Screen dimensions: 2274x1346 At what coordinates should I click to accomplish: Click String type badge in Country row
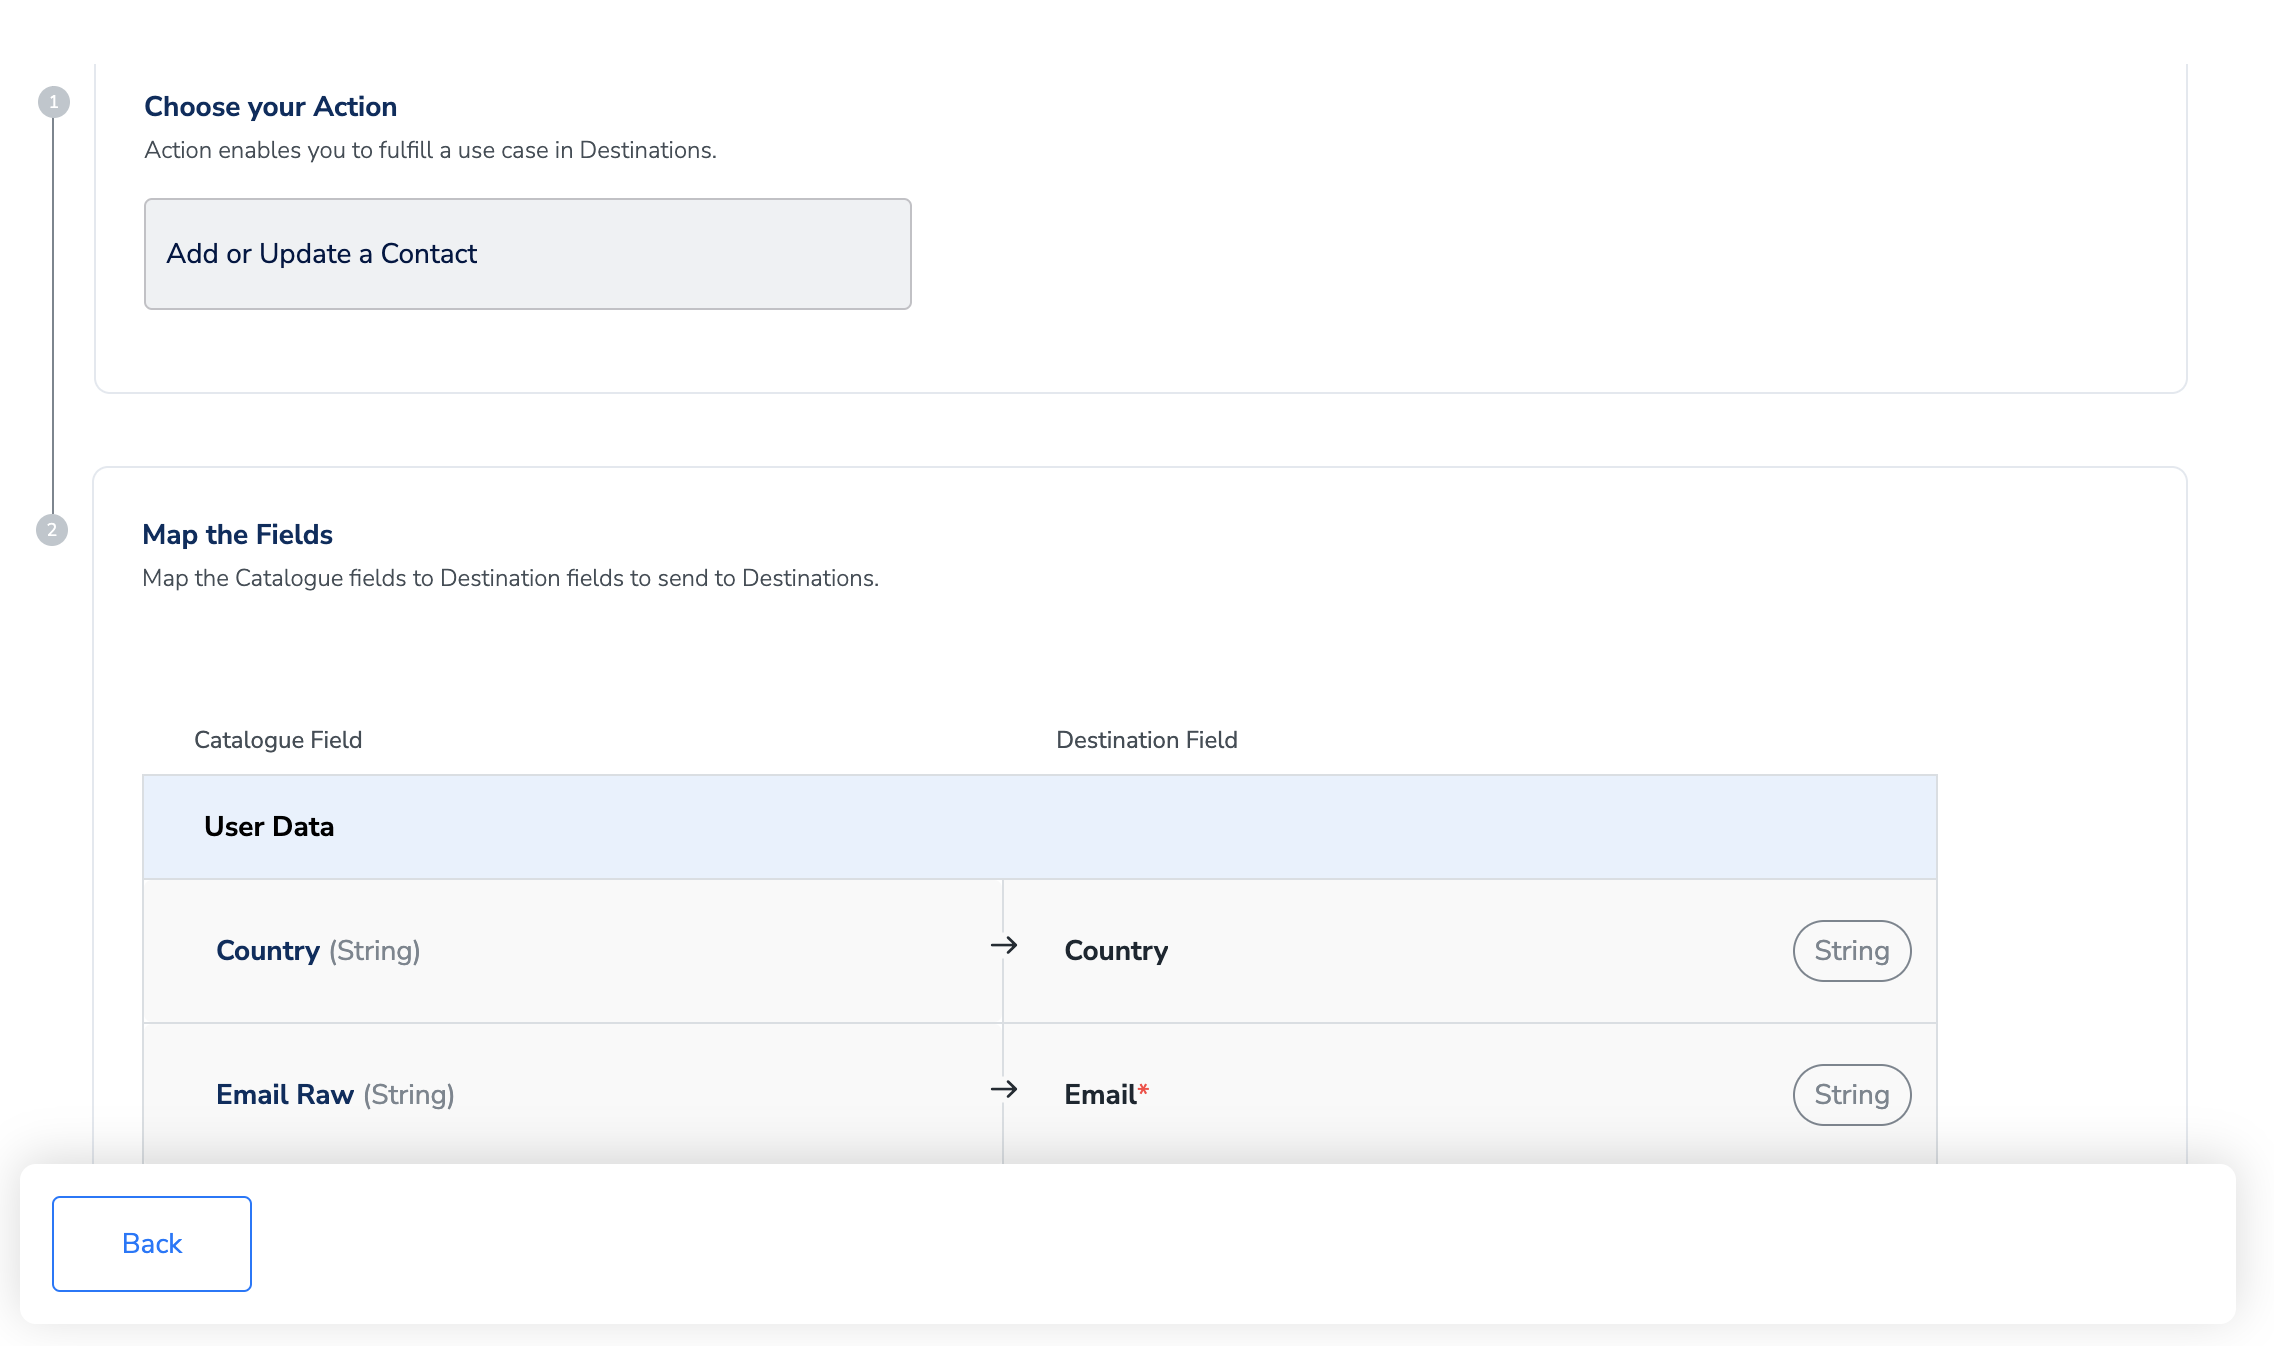(1851, 951)
